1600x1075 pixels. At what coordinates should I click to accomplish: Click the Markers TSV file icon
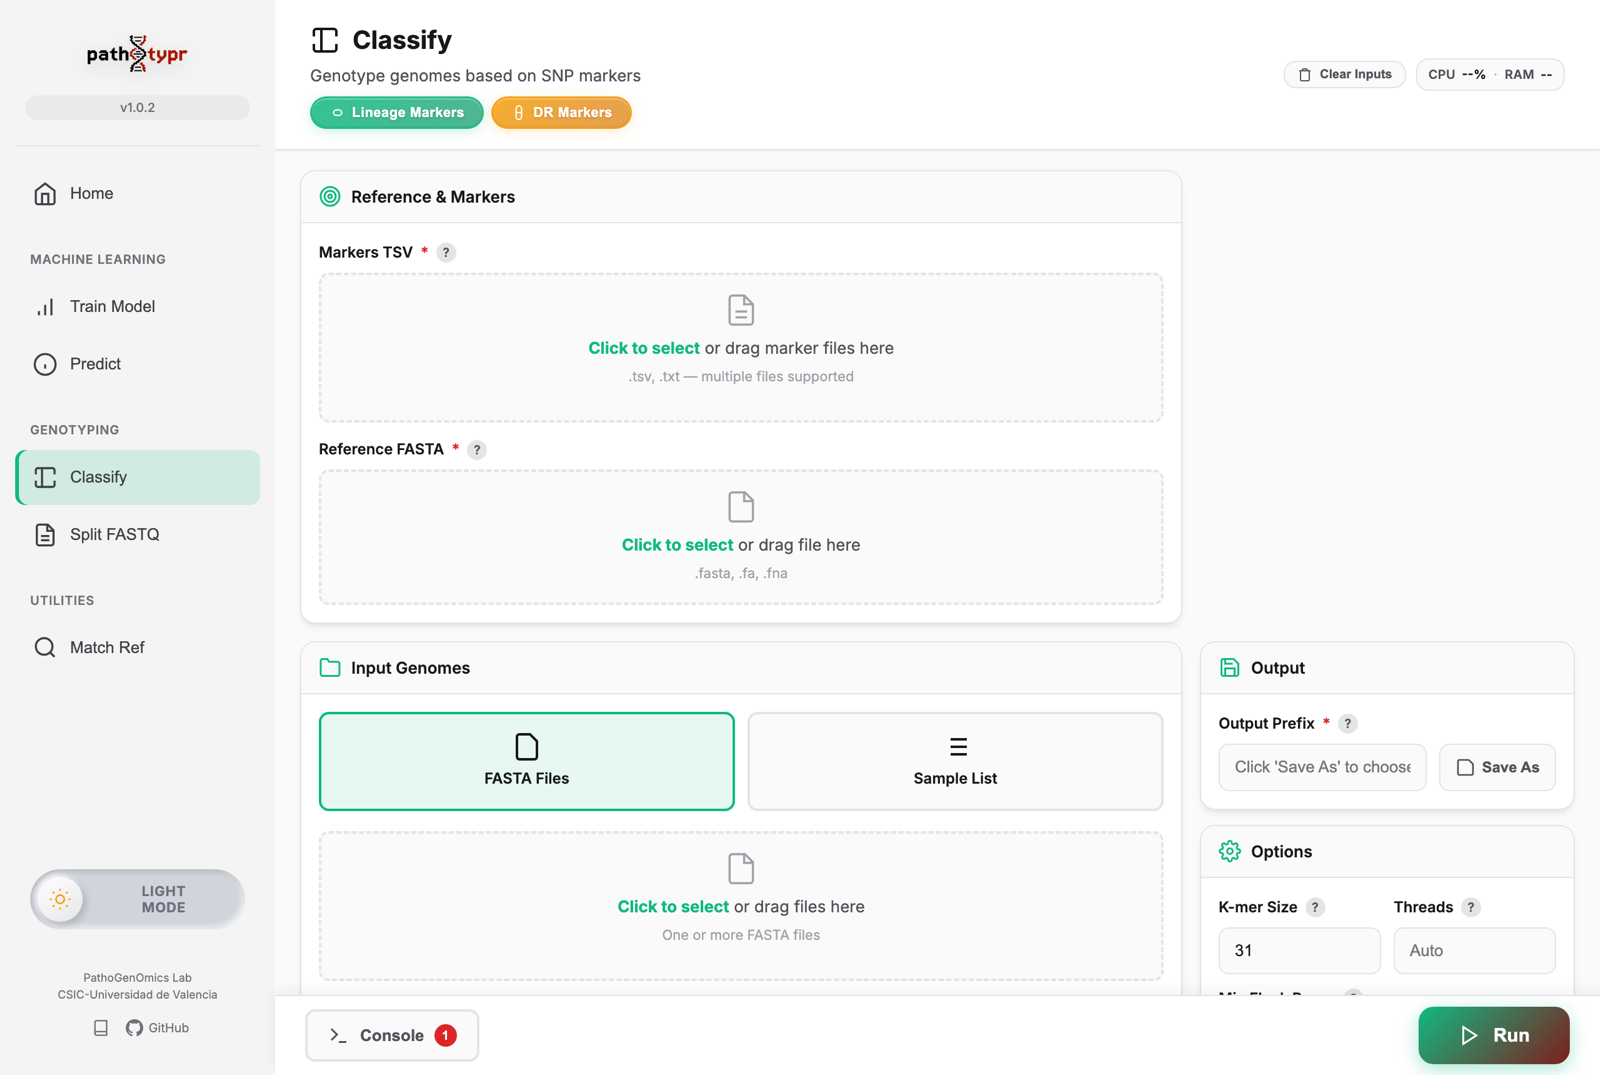[741, 310]
